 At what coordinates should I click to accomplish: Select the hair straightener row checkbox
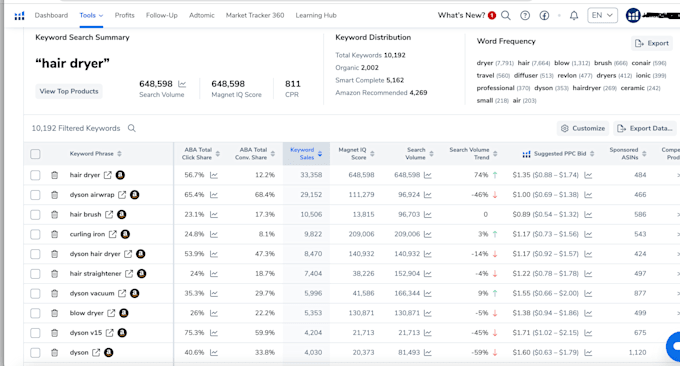[36, 274]
